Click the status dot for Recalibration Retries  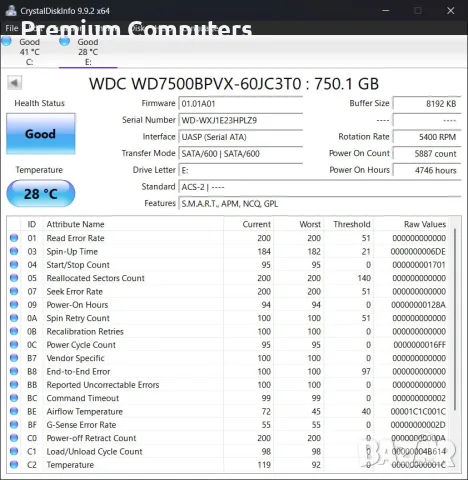(14, 331)
